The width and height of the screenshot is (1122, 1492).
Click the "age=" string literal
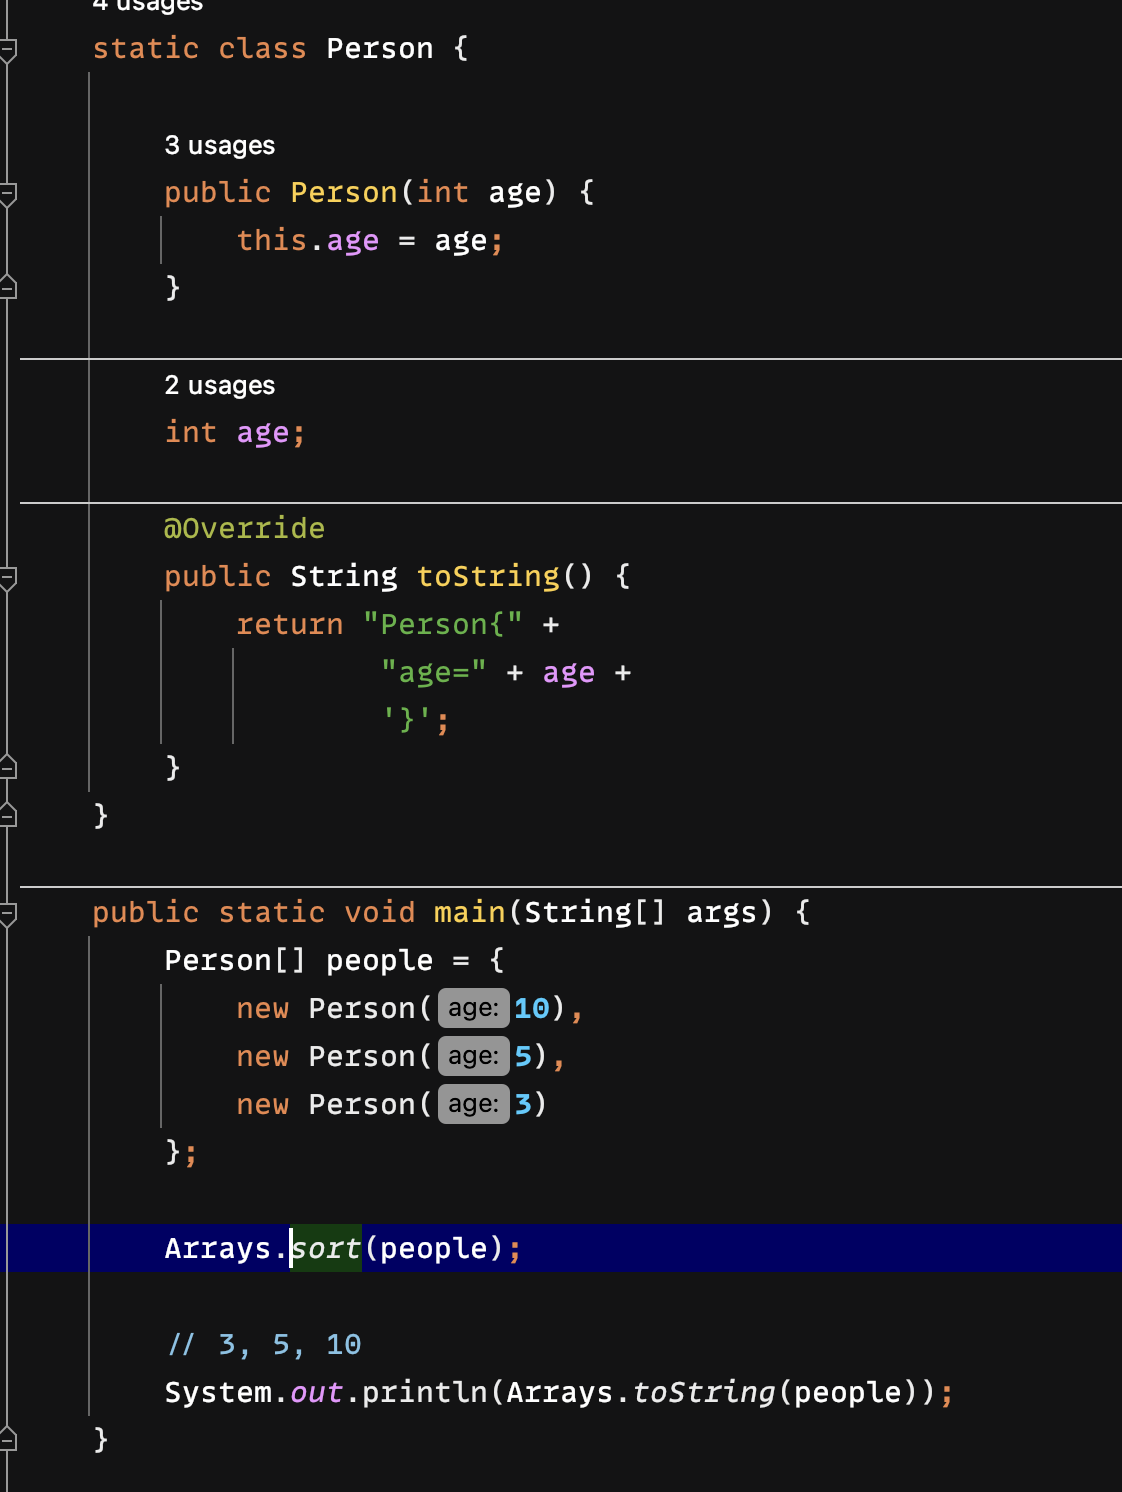[434, 672]
